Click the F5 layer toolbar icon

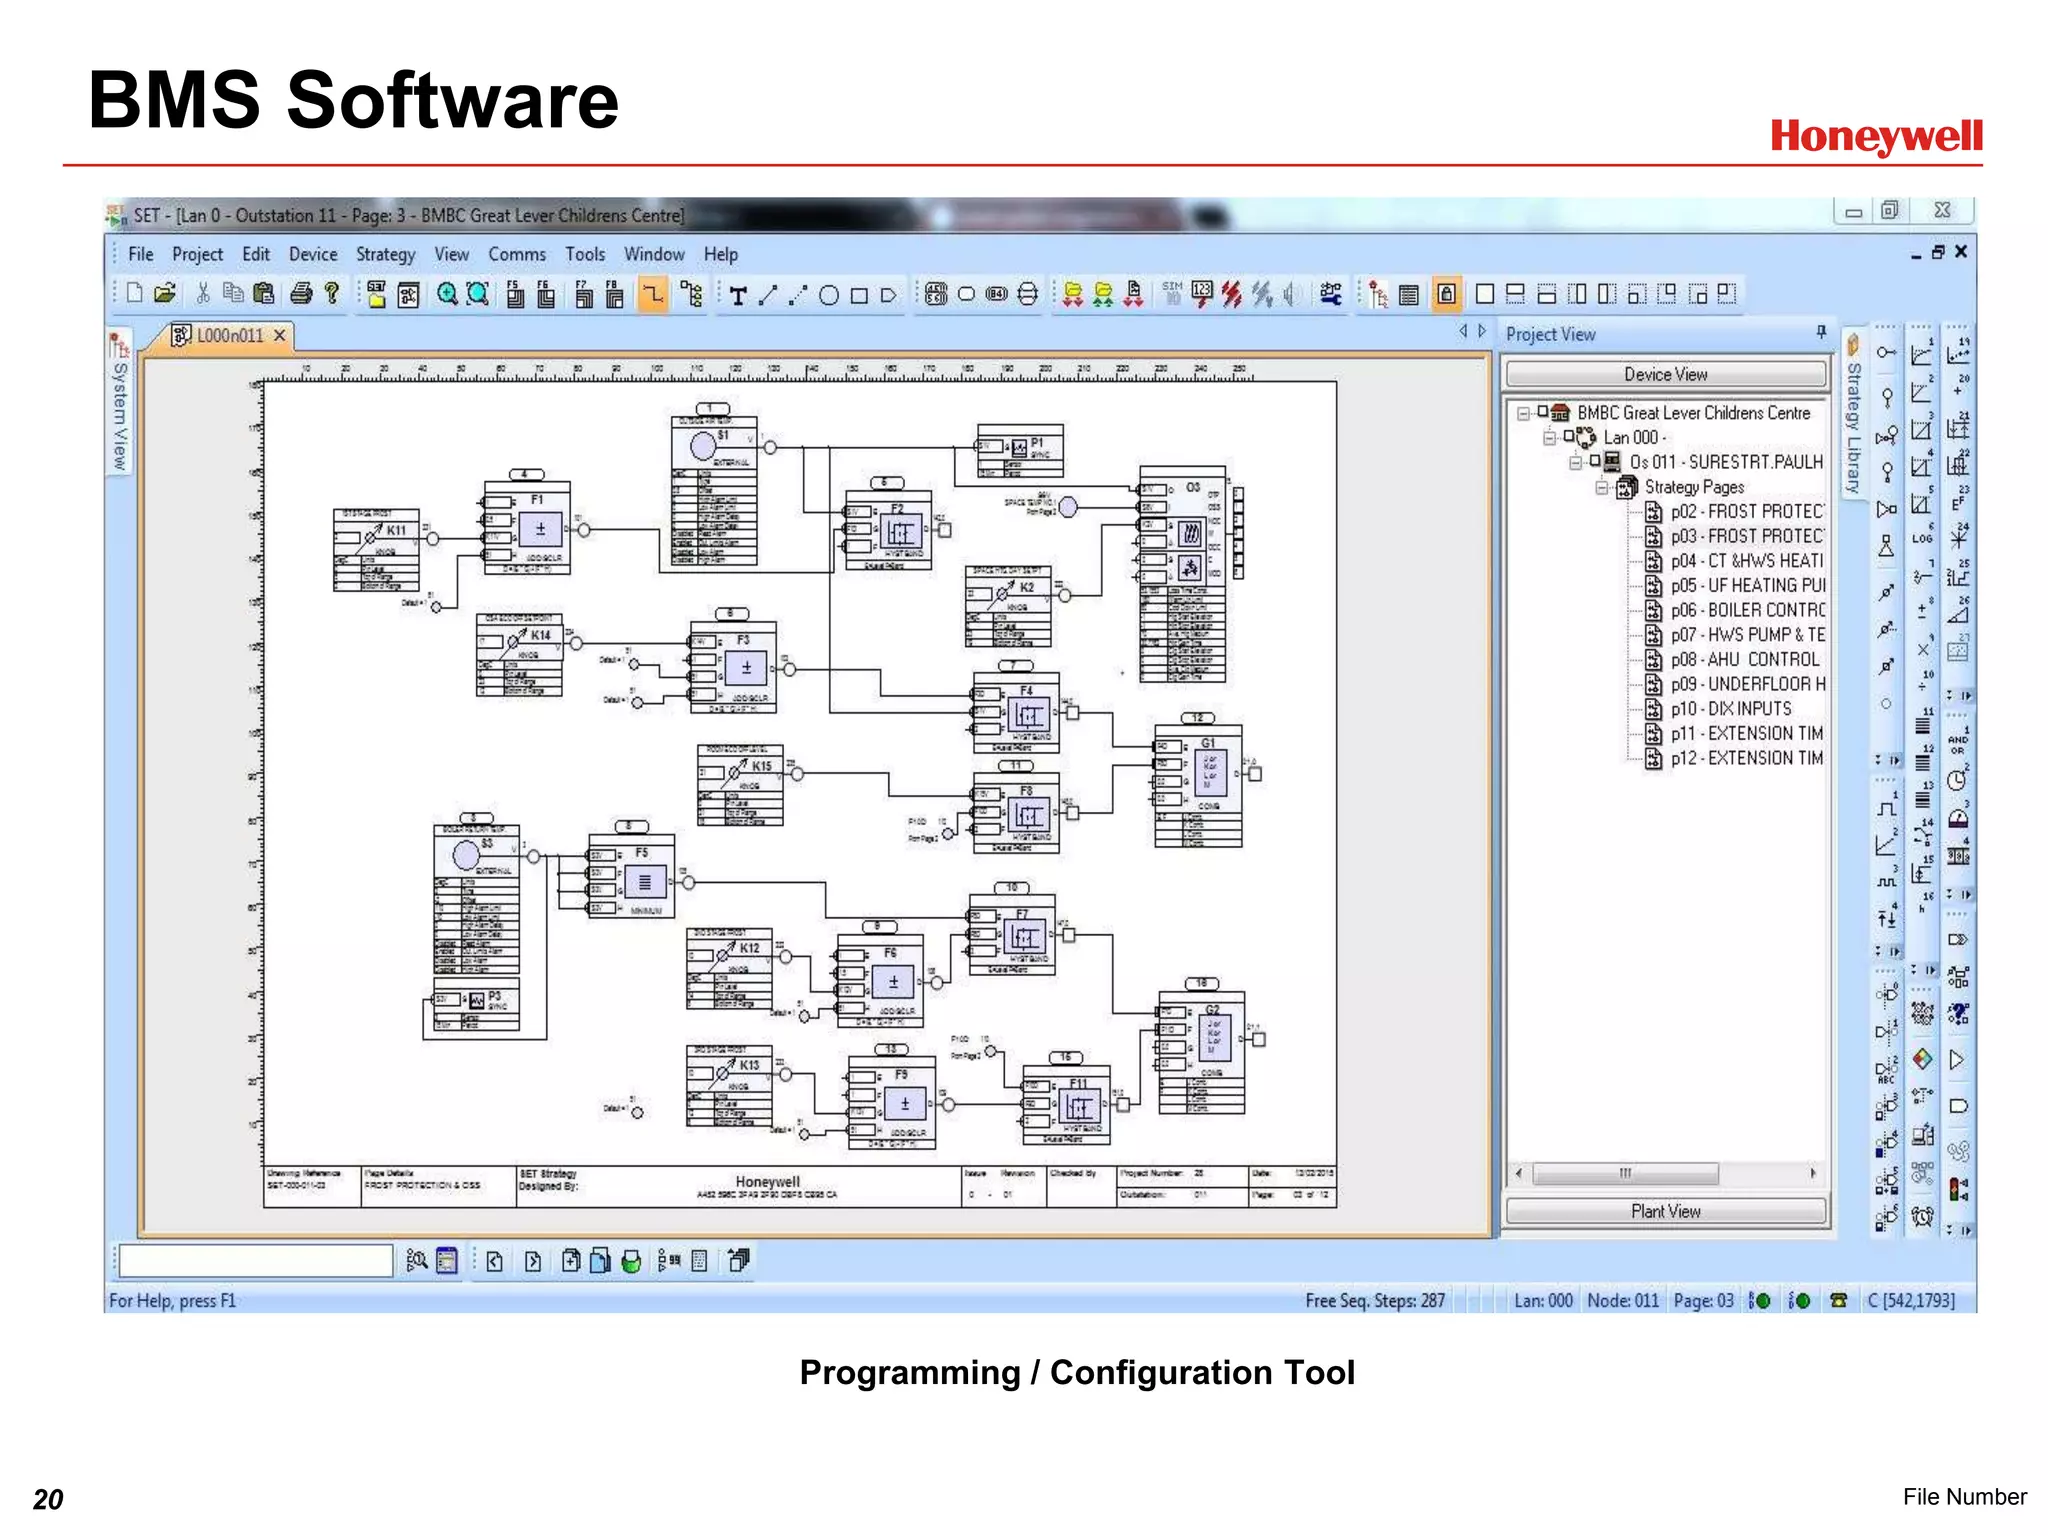click(514, 294)
